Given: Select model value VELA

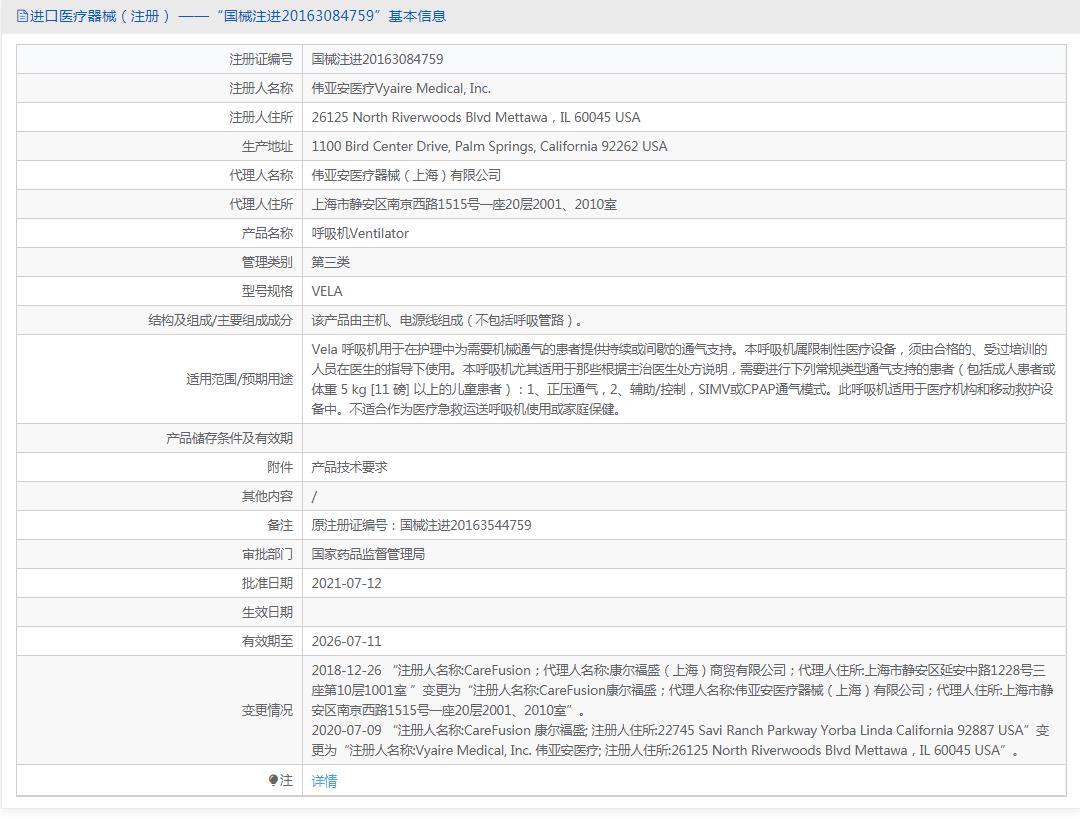Looking at the screenshot, I should coord(327,291).
